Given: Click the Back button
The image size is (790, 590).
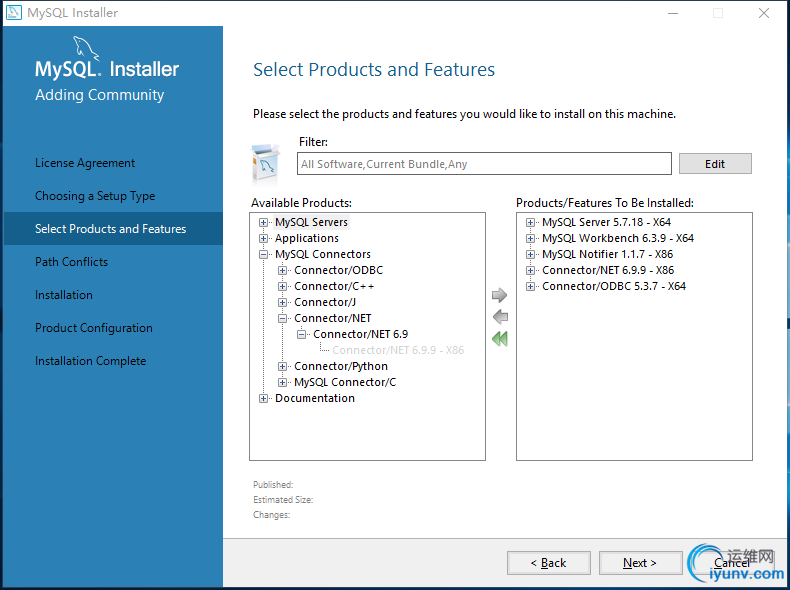Looking at the screenshot, I should pos(549,563).
